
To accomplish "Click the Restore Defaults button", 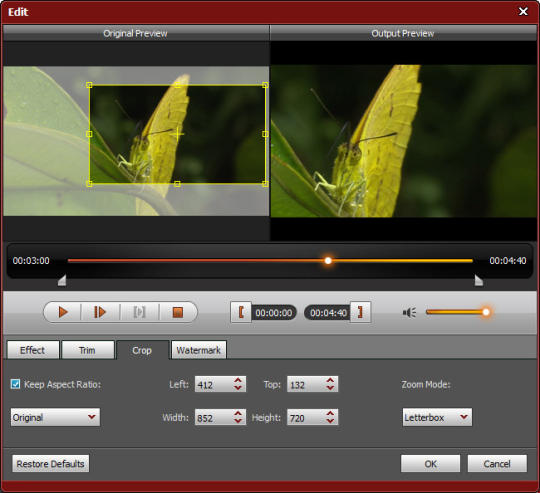I will point(51,464).
